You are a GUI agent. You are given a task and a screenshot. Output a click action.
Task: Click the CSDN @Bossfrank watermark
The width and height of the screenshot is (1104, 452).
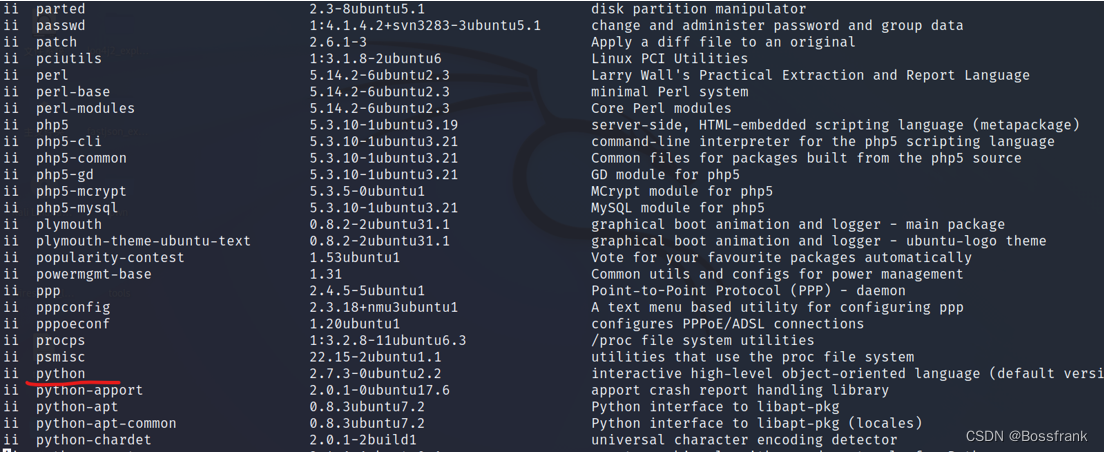(x=1027, y=437)
